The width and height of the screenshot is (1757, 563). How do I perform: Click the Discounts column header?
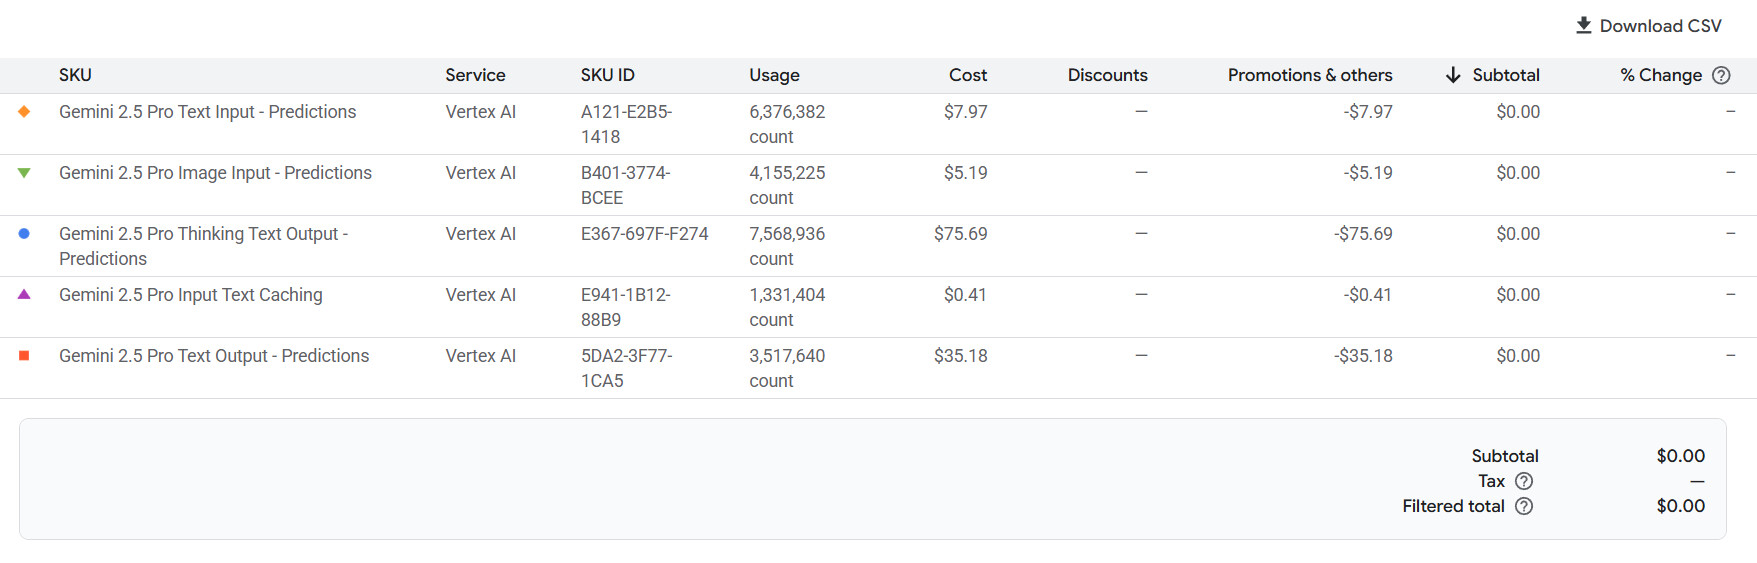[1107, 75]
